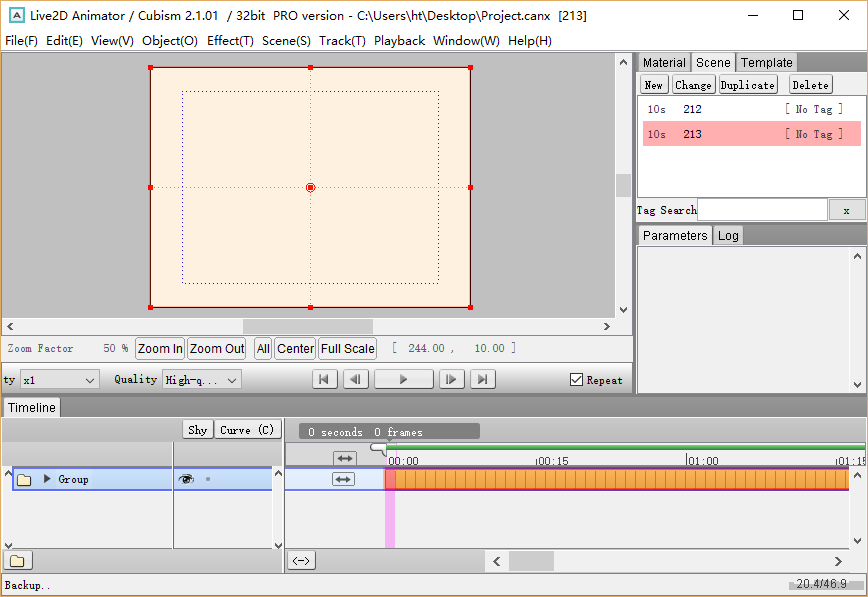This screenshot has height=597, width=868.
Task: Click canvas vertical scrollbar thumb
Action: [x=623, y=185]
